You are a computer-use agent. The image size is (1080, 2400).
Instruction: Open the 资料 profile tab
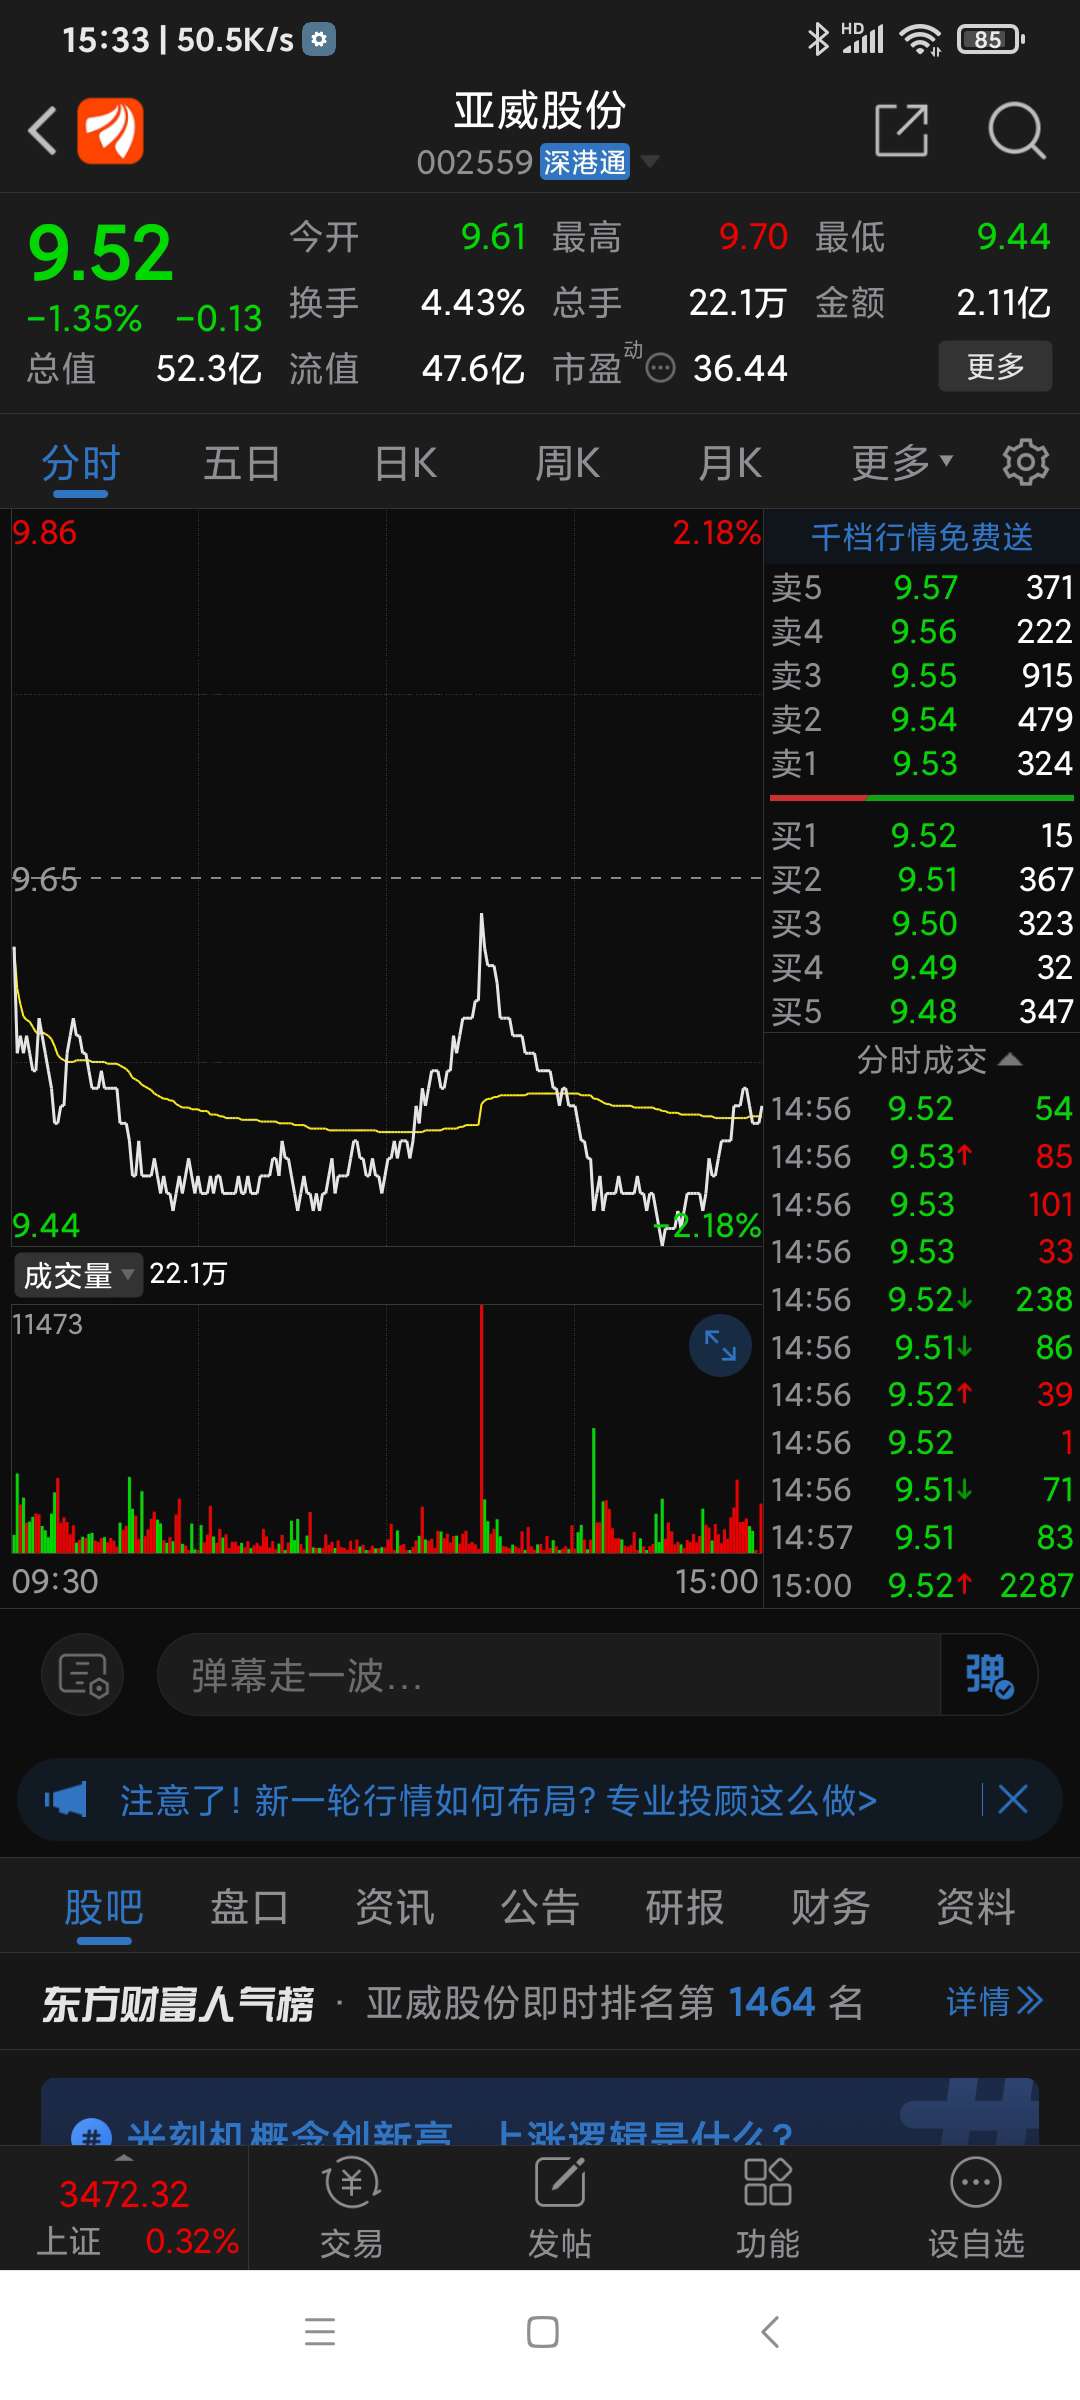pos(975,1907)
